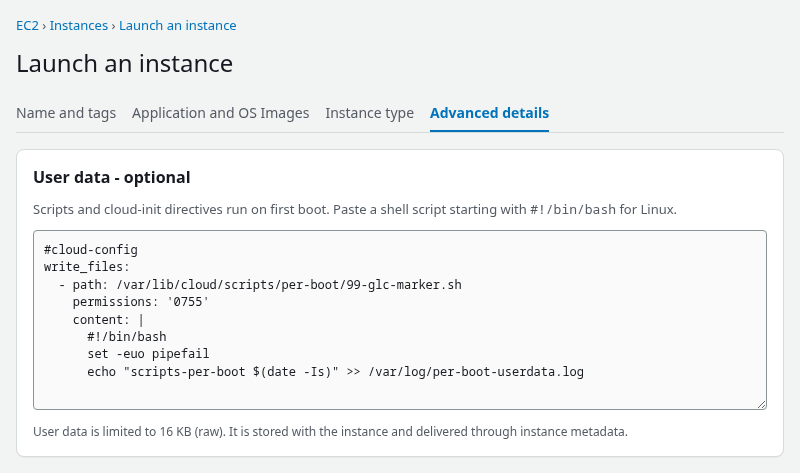800x473 pixels.
Task: Click the permissions: '0755' line
Action: coord(141,302)
